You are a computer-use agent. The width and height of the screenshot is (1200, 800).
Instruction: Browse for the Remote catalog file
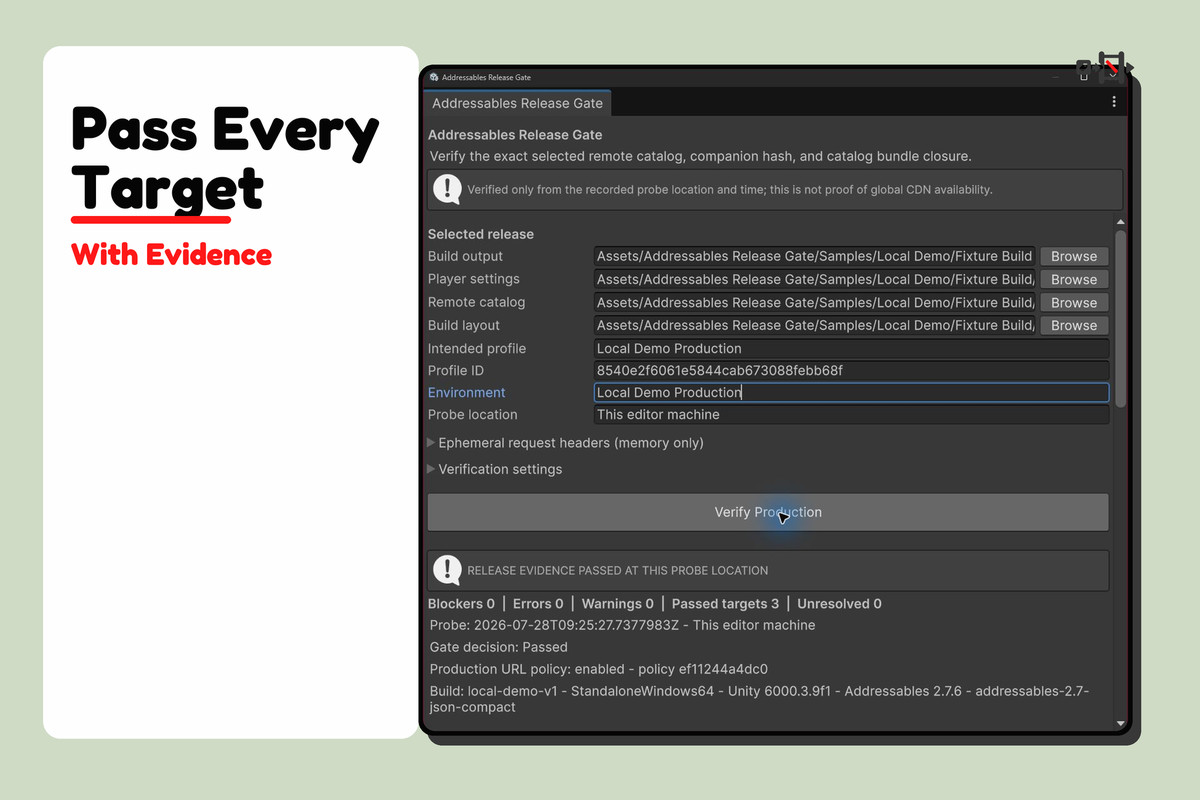click(1074, 302)
